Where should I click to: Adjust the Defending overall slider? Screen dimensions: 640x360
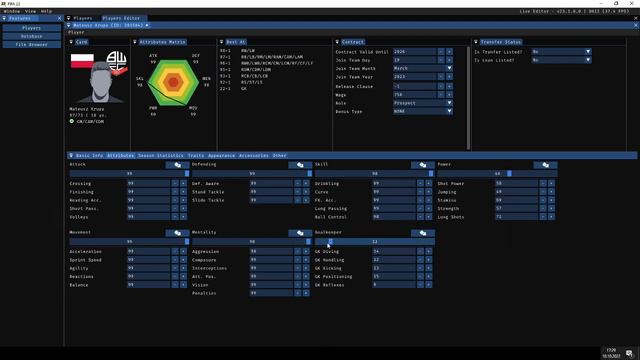coord(252,173)
